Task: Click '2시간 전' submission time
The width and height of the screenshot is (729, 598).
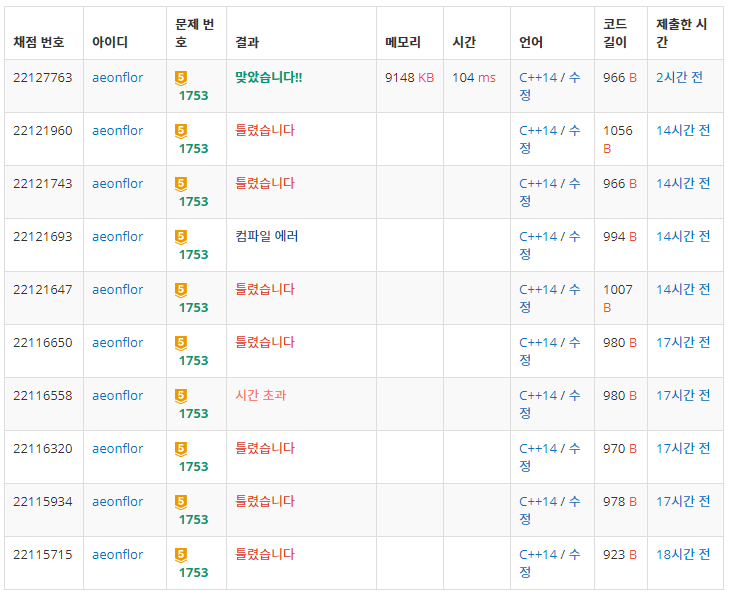Action: click(679, 78)
